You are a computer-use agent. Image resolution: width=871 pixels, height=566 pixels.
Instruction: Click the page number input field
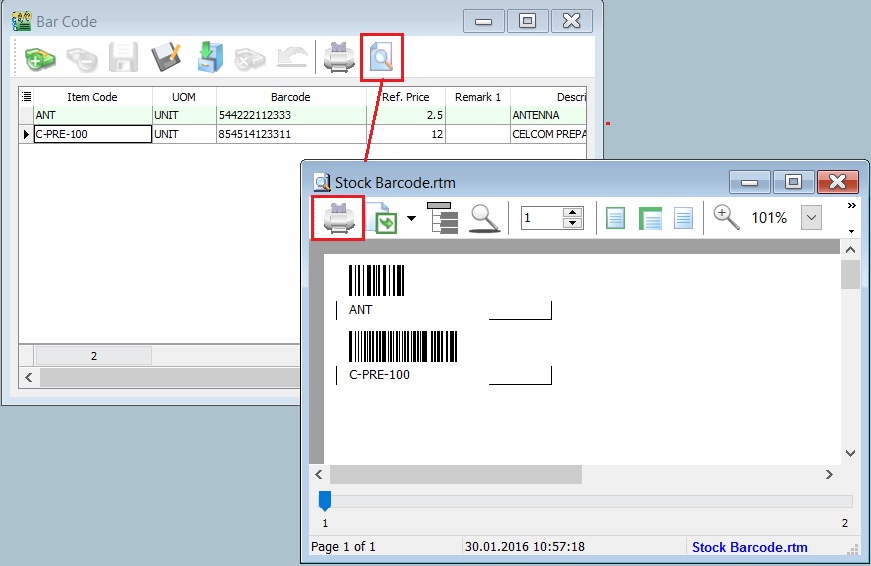(541, 218)
